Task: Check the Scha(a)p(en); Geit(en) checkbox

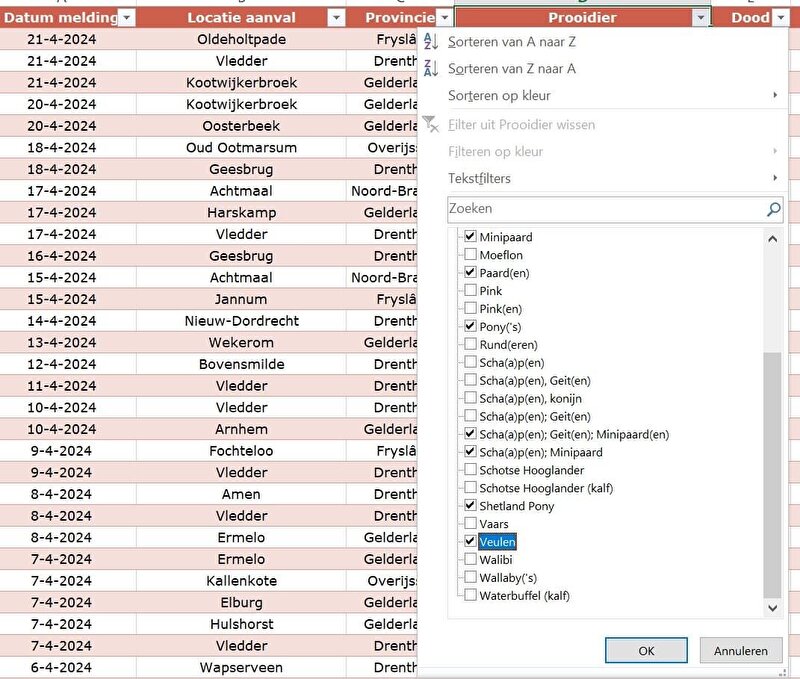Action: pos(470,416)
